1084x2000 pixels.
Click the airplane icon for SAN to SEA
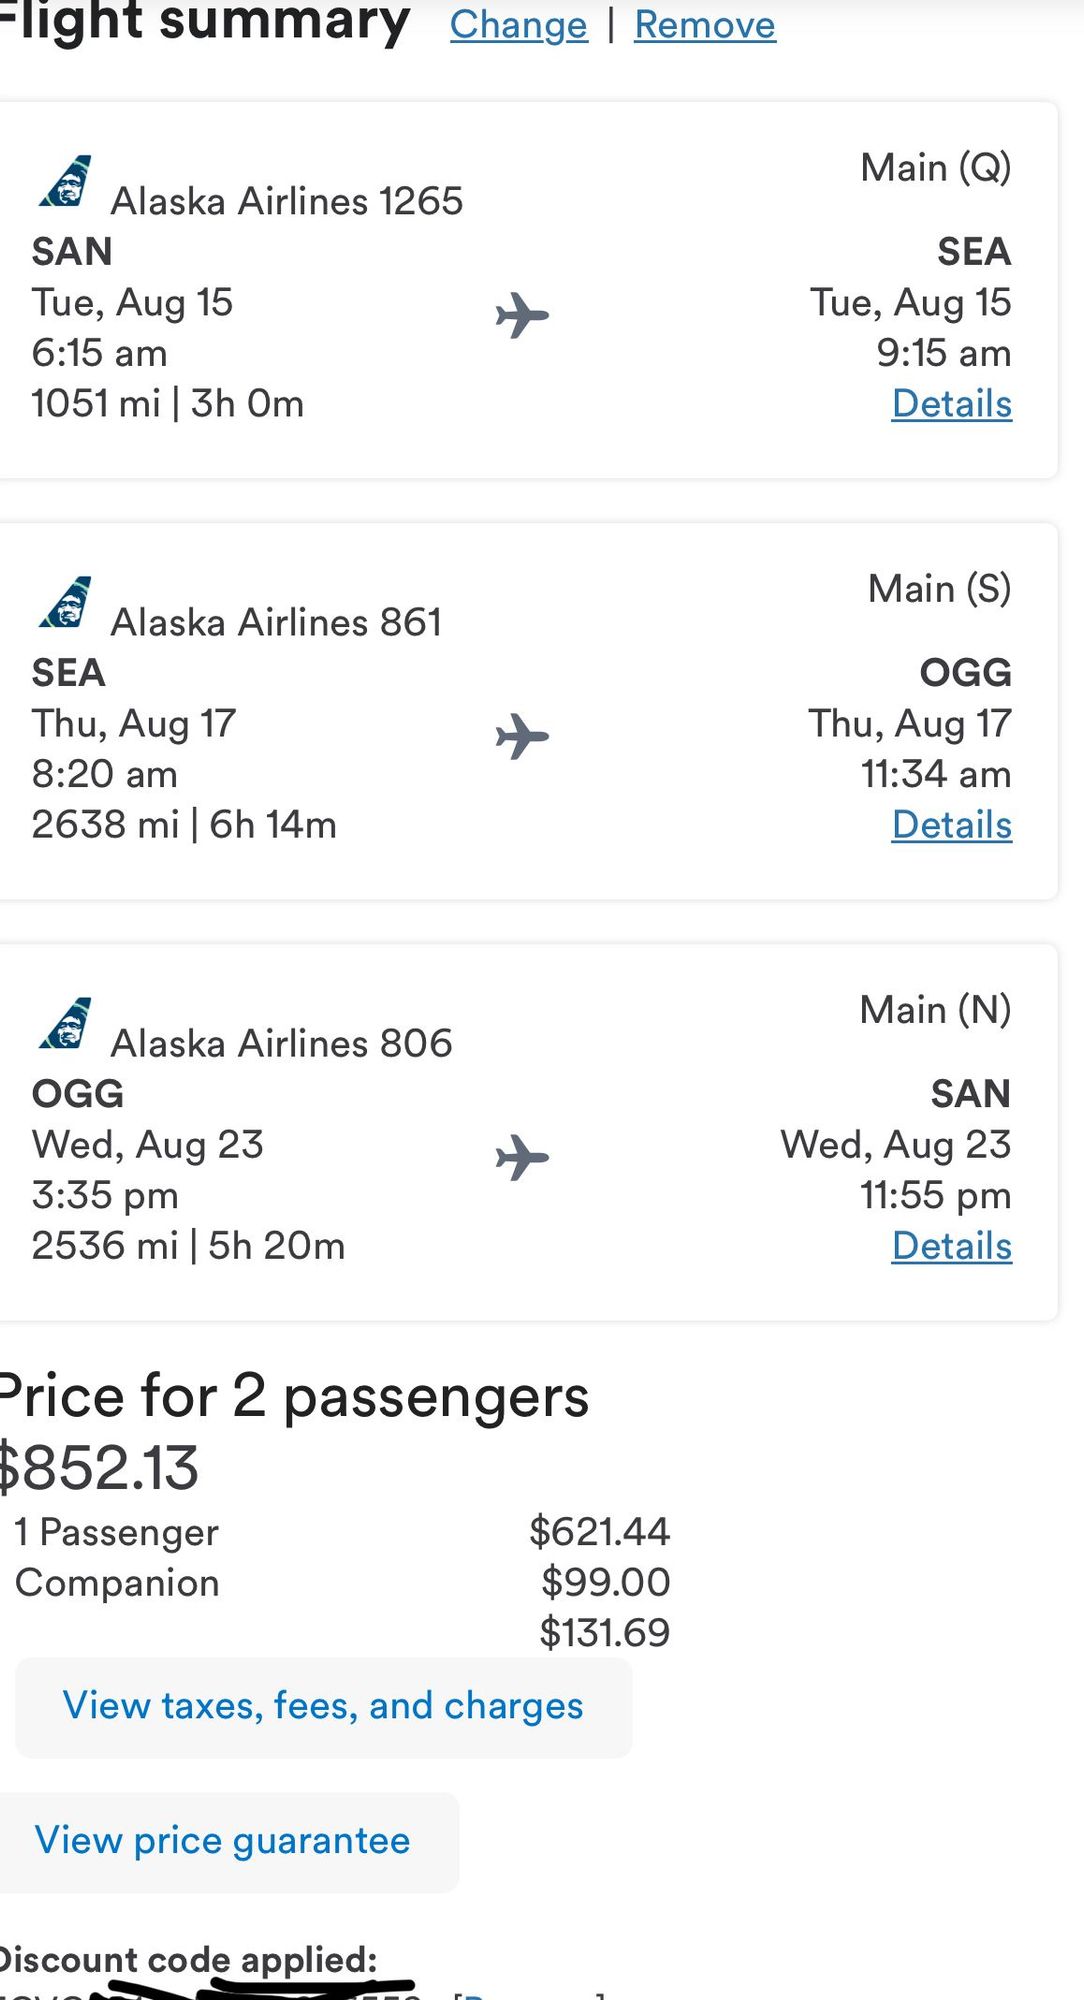[x=522, y=316]
